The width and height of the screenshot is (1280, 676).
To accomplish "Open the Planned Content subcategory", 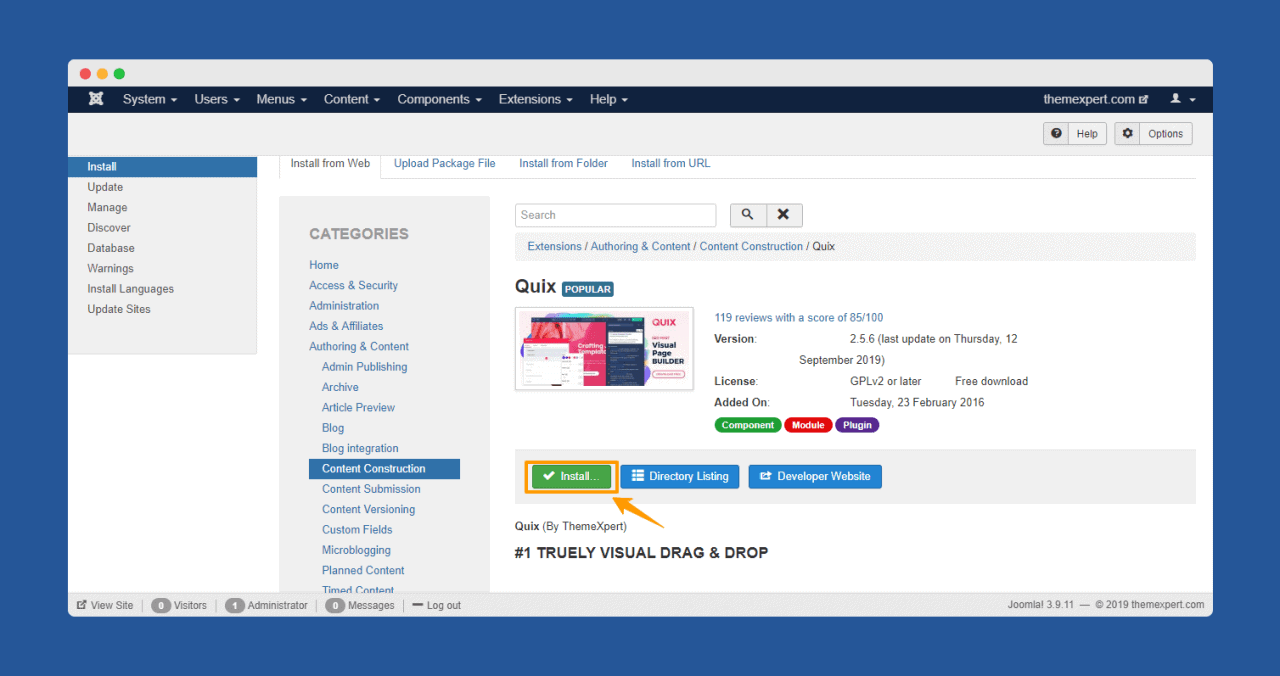I will point(363,570).
